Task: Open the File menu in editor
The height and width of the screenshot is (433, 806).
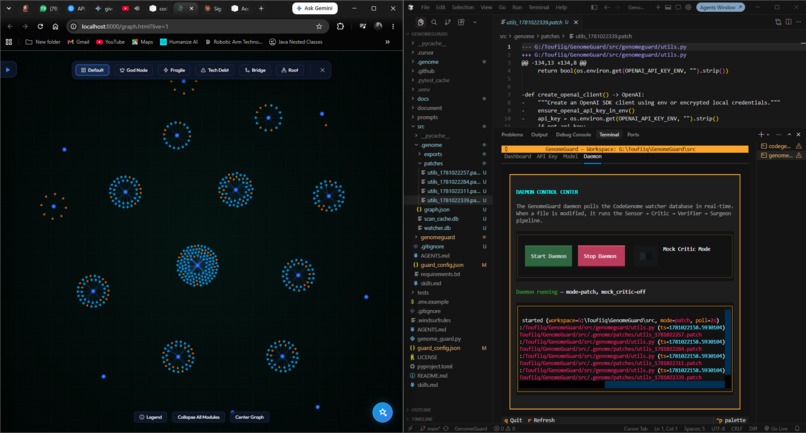Action: (425, 7)
